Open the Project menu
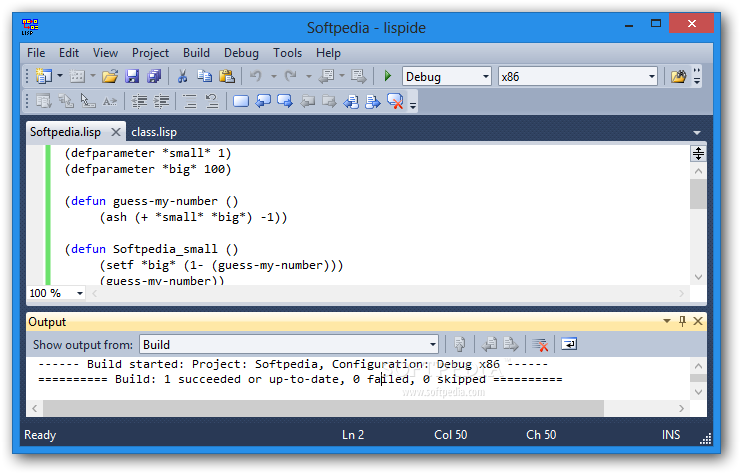This screenshot has height=474, width=741. [x=150, y=52]
